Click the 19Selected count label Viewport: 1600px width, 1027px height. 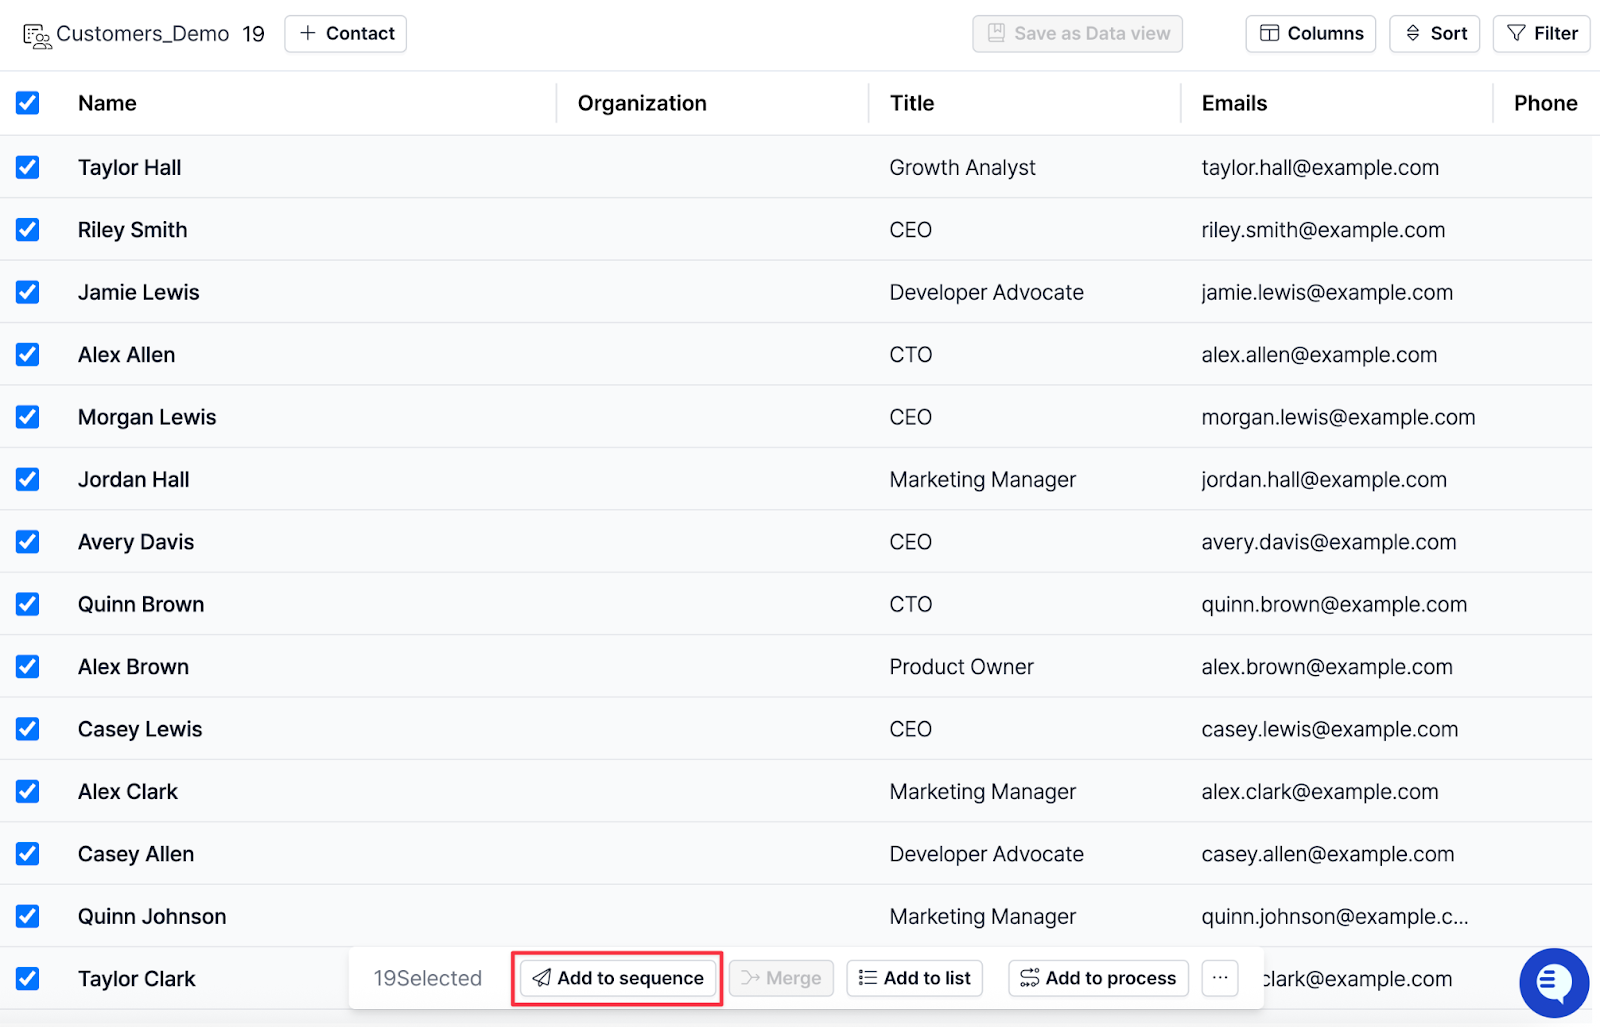click(427, 978)
